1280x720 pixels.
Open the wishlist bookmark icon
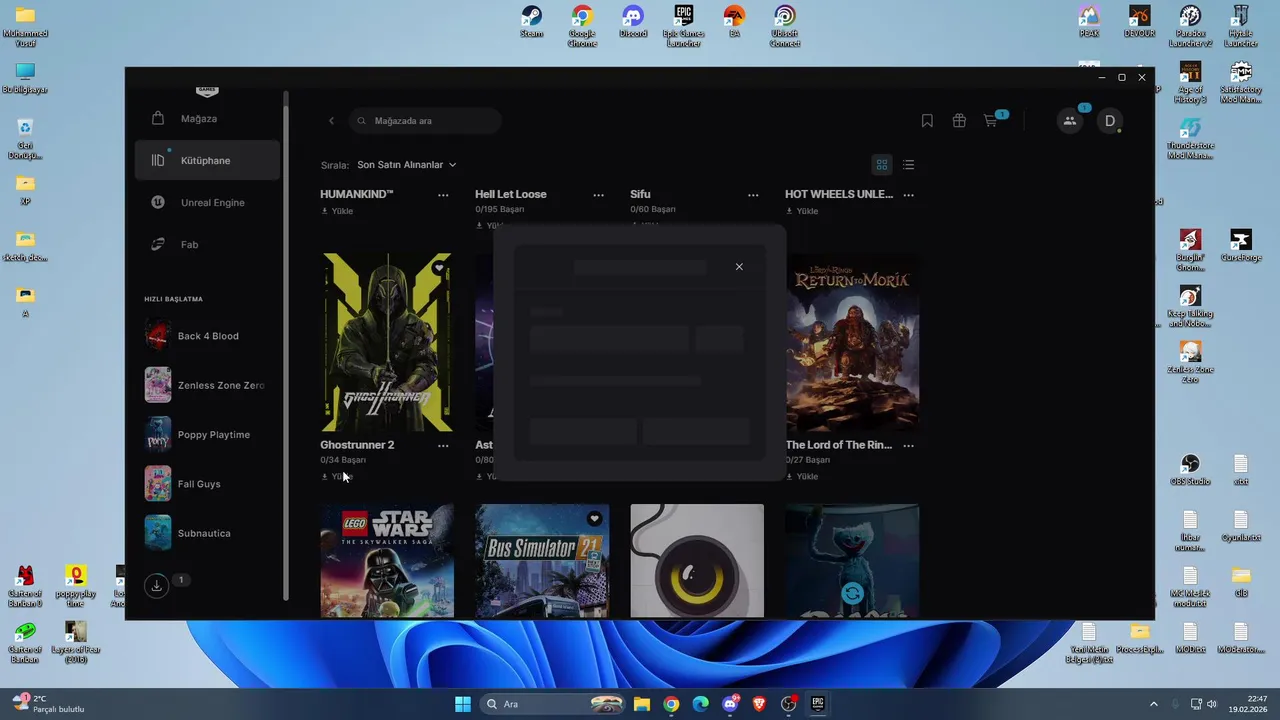(x=927, y=121)
